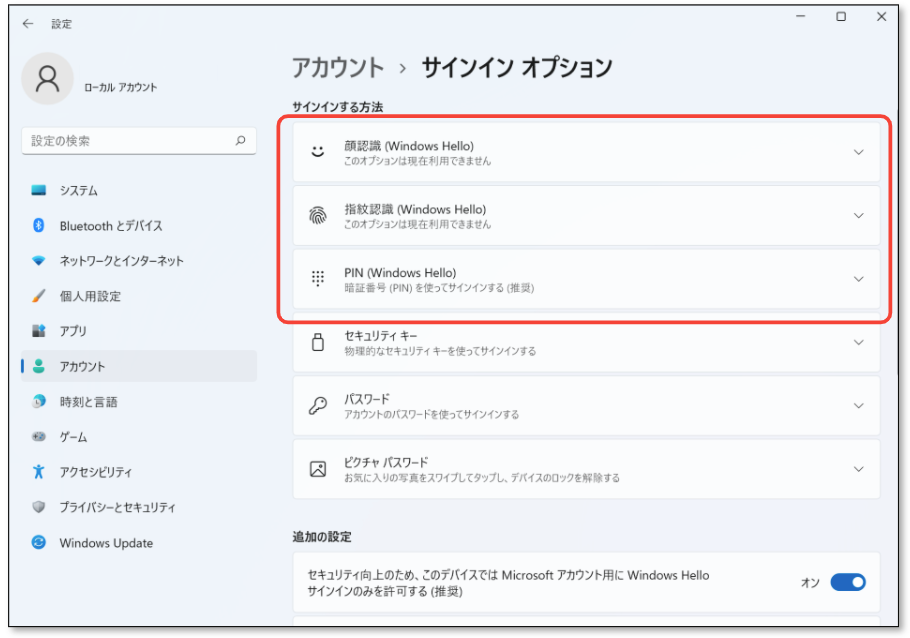Image resolution: width=910 pixels, height=638 pixels.
Task: Click アカウントのパスワードを使ってサインインする description
Action: (432, 414)
